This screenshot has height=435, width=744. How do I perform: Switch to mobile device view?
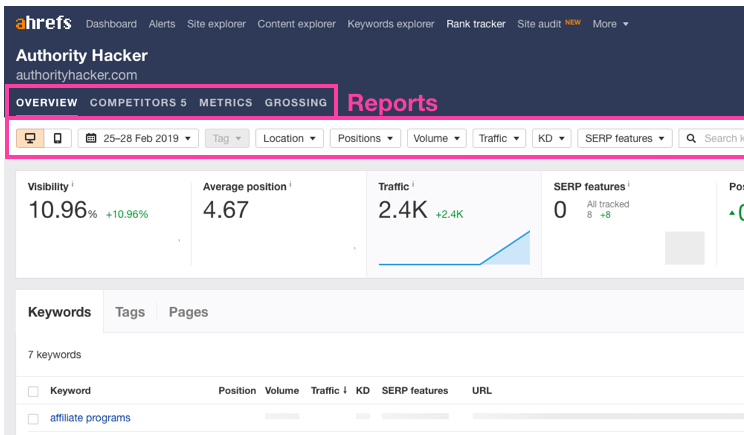point(57,138)
